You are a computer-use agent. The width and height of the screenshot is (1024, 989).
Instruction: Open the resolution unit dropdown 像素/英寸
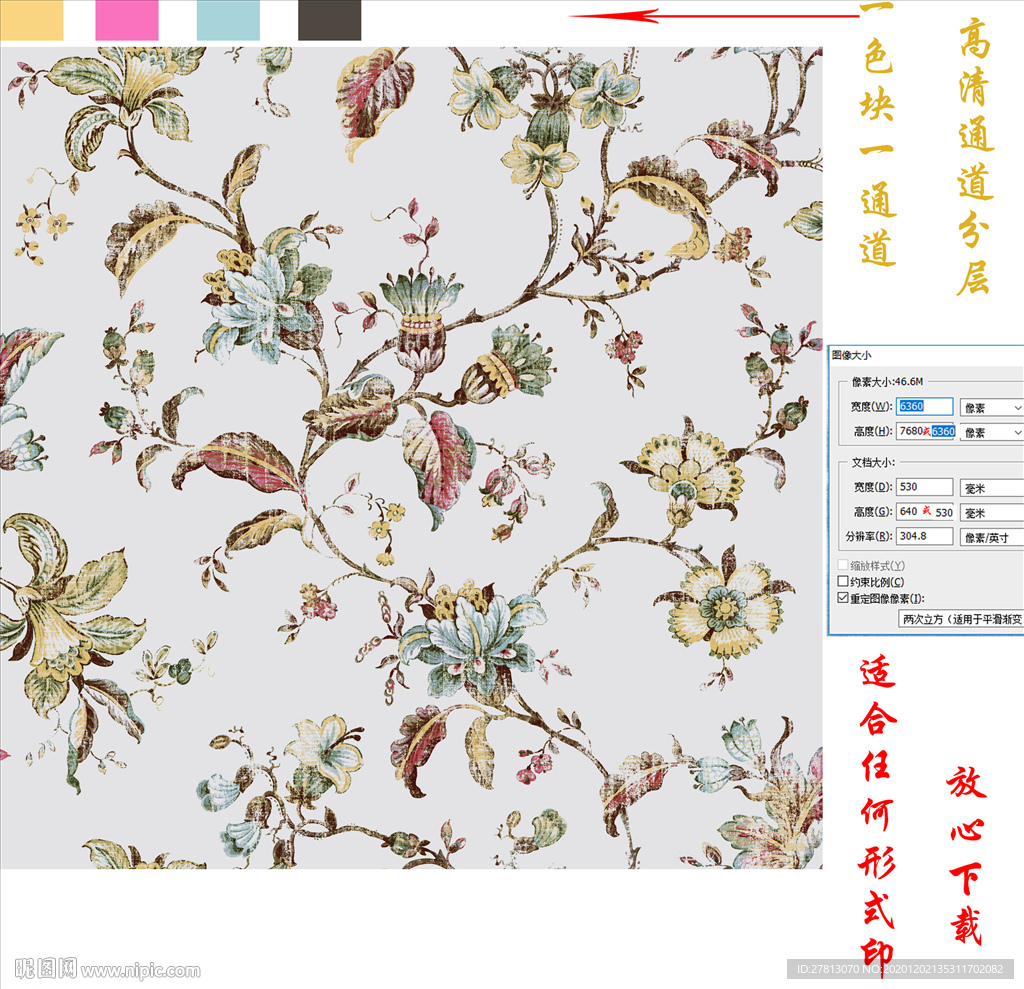click(992, 538)
